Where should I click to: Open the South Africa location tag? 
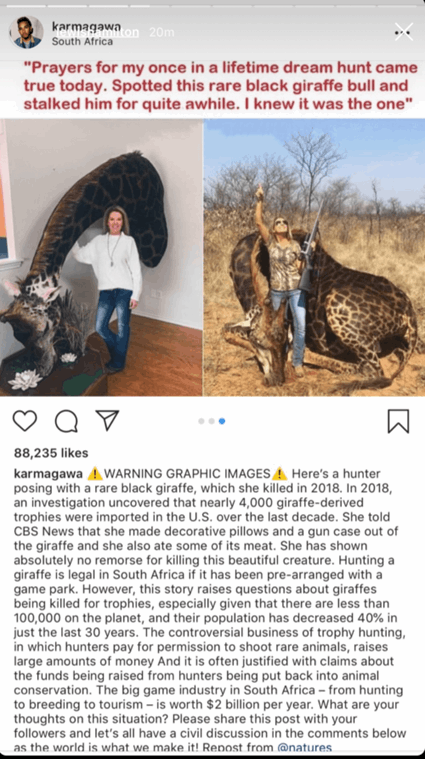tap(82, 42)
